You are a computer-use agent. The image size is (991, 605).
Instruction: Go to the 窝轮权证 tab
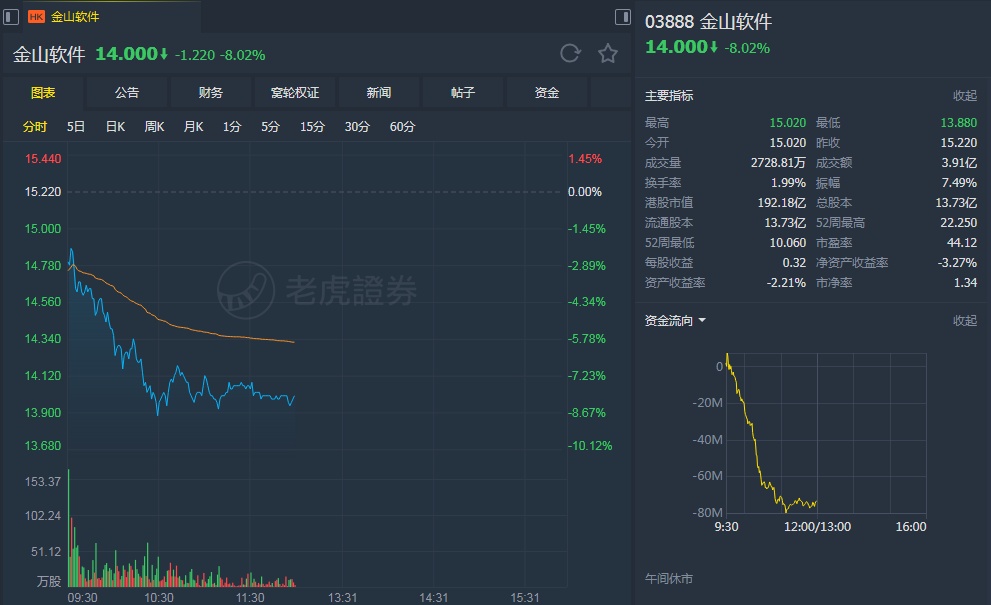(x=295, y=93)
